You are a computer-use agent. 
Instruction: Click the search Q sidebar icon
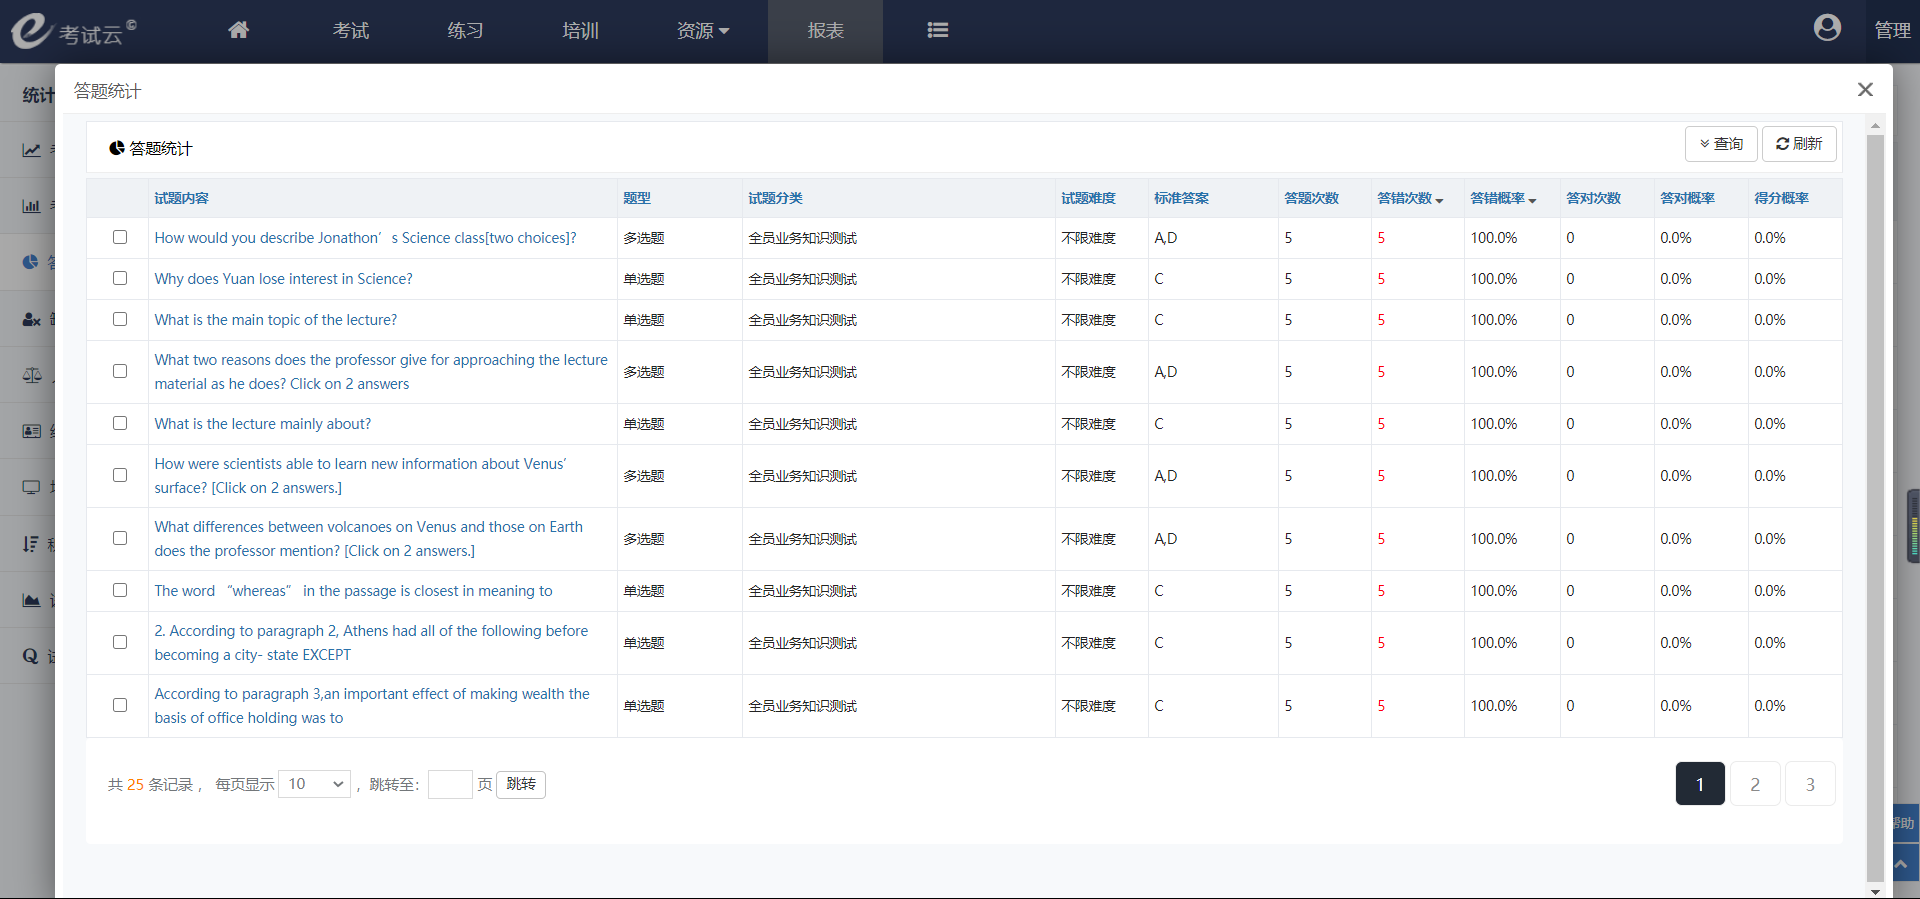(x=31, y=656)
